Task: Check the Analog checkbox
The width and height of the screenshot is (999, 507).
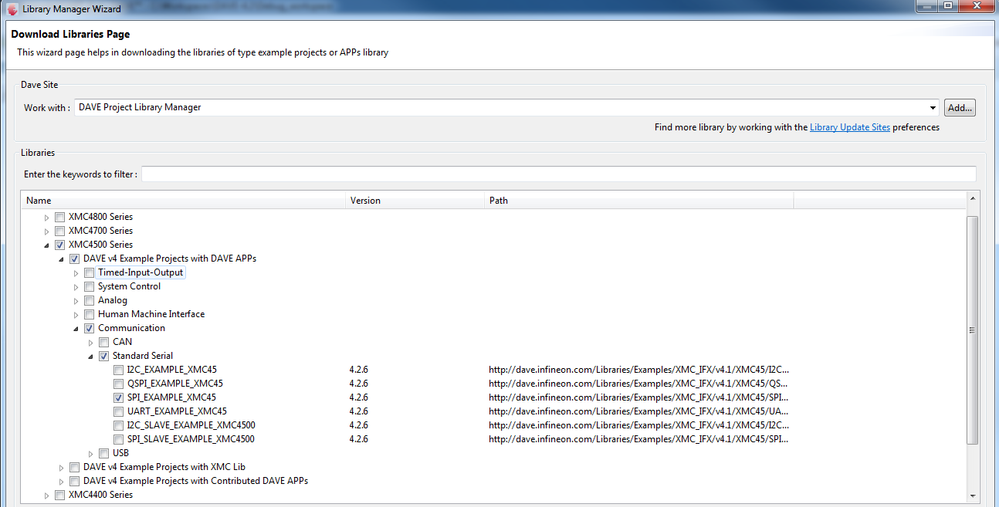Action: tap(89, 301)
